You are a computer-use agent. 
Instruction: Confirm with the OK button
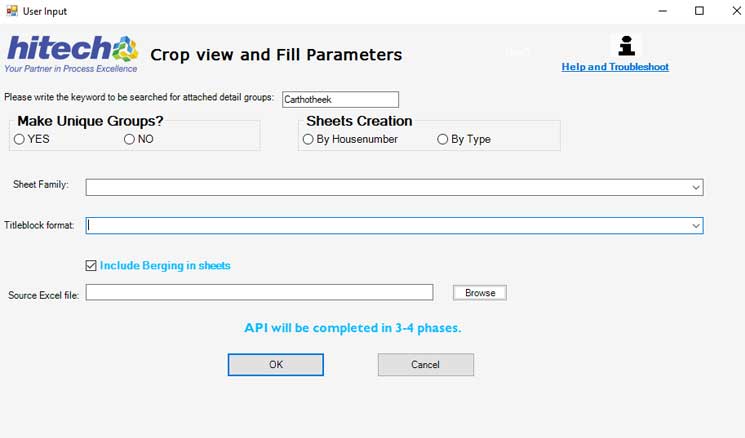point(275,365)
